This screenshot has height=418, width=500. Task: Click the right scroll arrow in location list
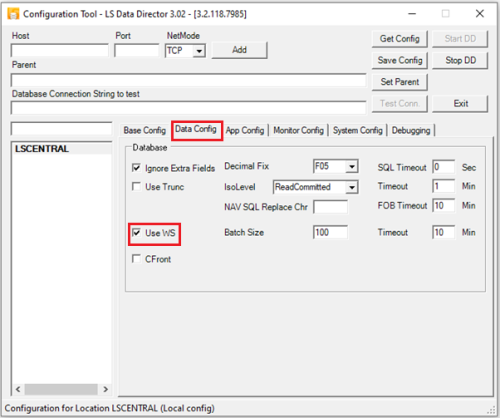click(105, 389)
